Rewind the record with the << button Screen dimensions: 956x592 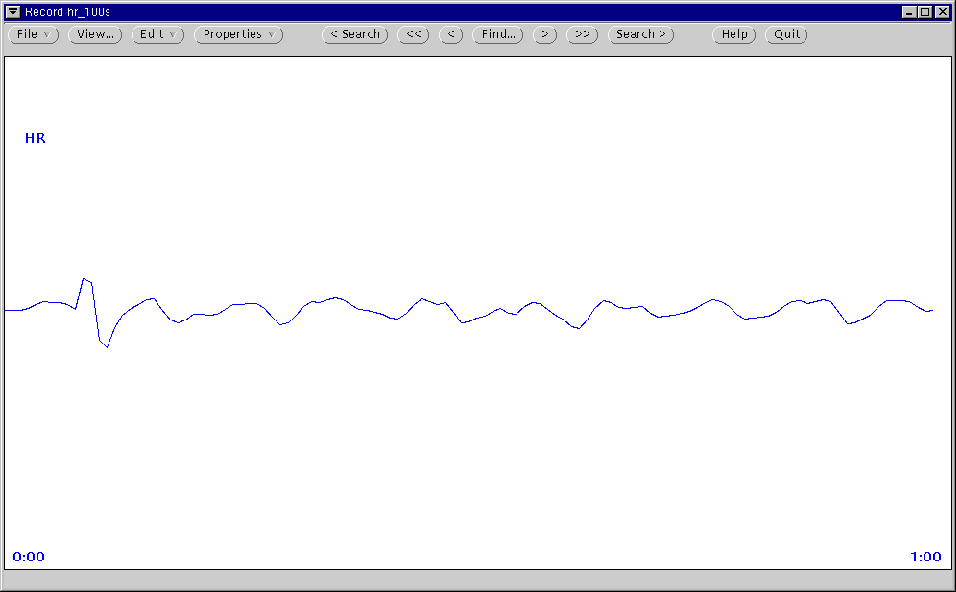click(413, 34)
